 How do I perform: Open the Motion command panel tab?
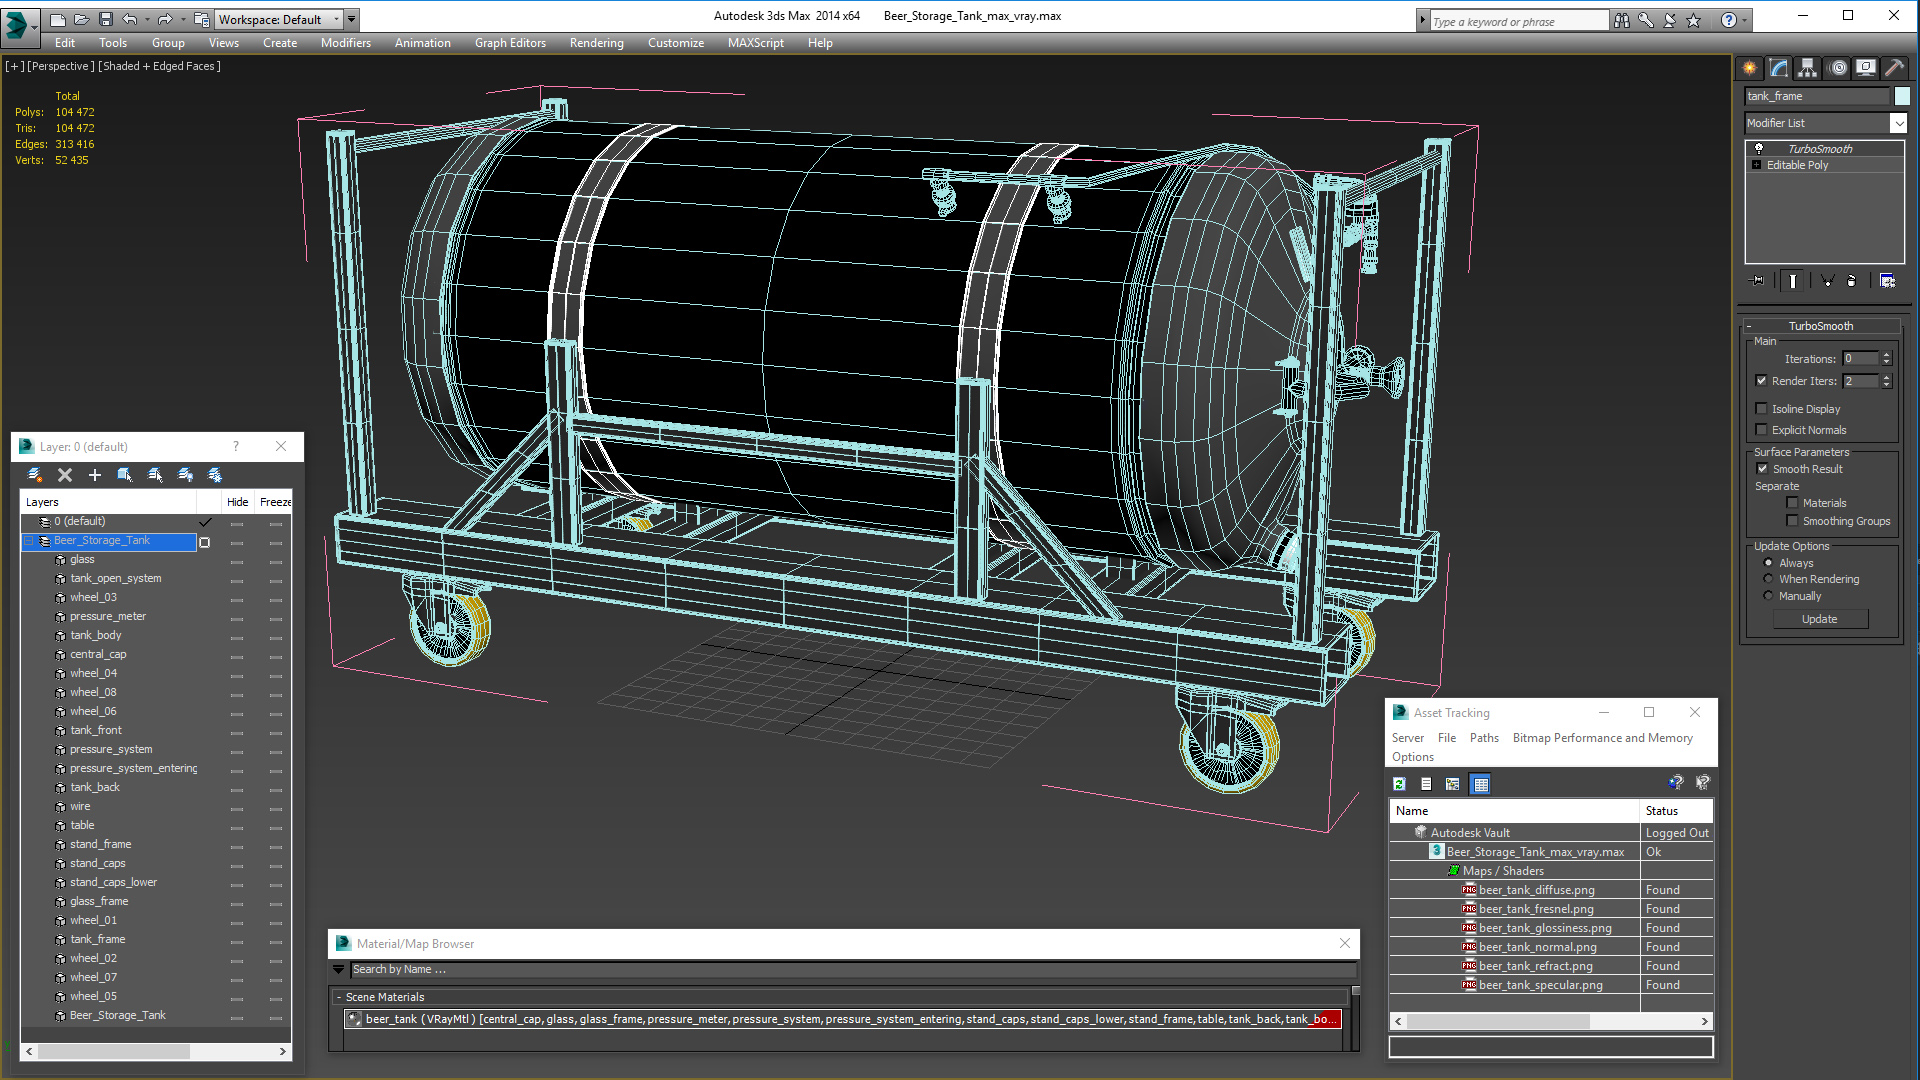(x=1837, y=68)
